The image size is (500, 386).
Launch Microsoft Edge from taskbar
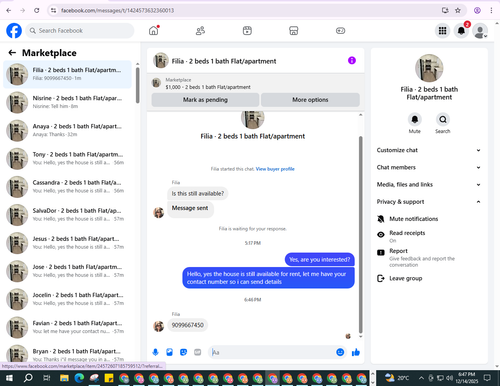(79, 378)
